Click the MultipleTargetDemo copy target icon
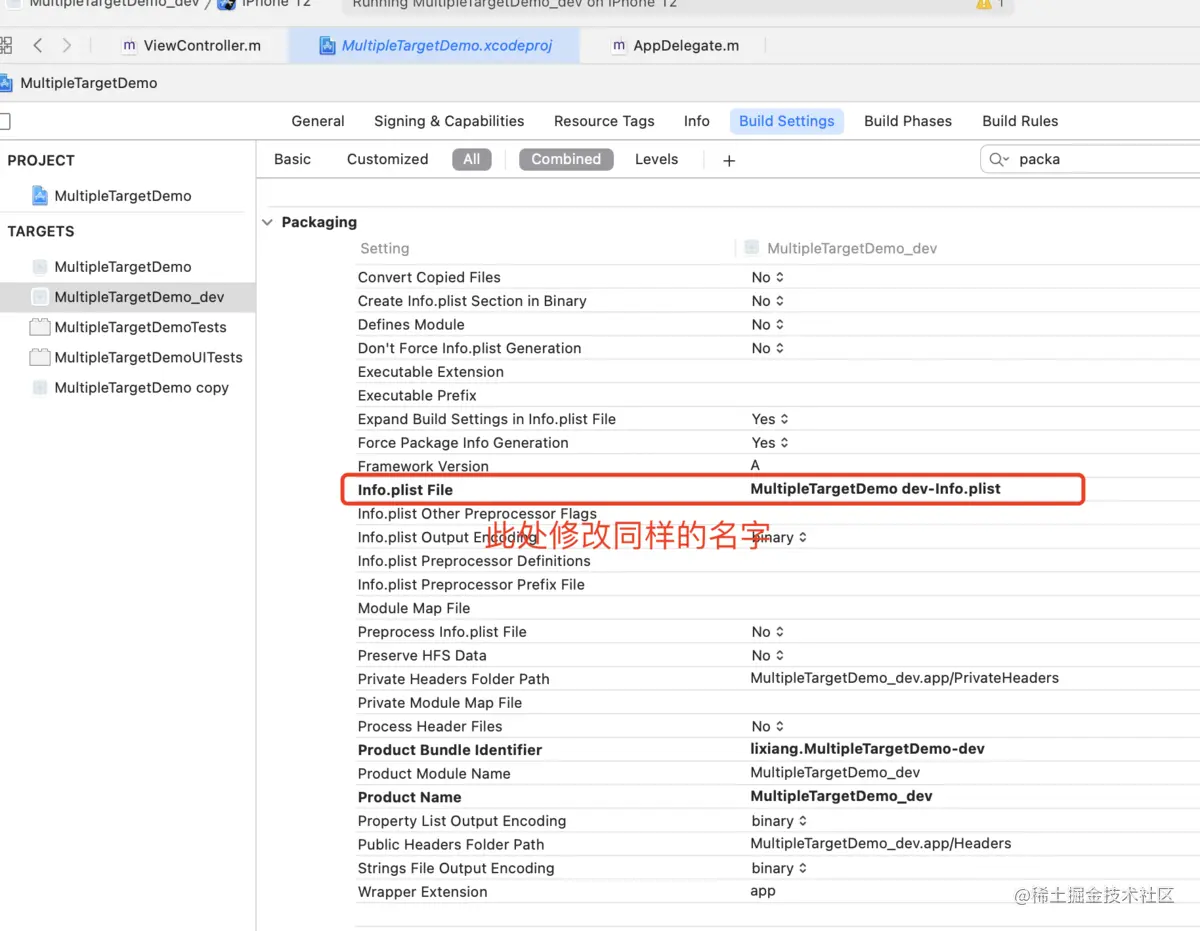The height and width of the screenshot is (931, 1200). (40, 387)
